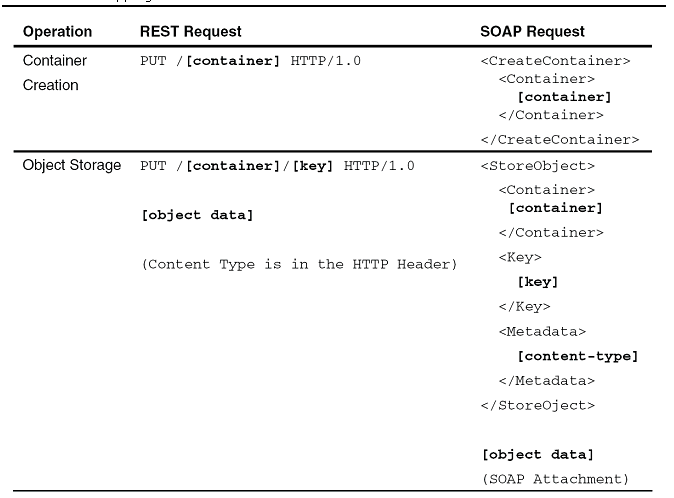The image size is (674, 498).
Task: Click the opening Metadata tag
Action: [x=542, y=331]
